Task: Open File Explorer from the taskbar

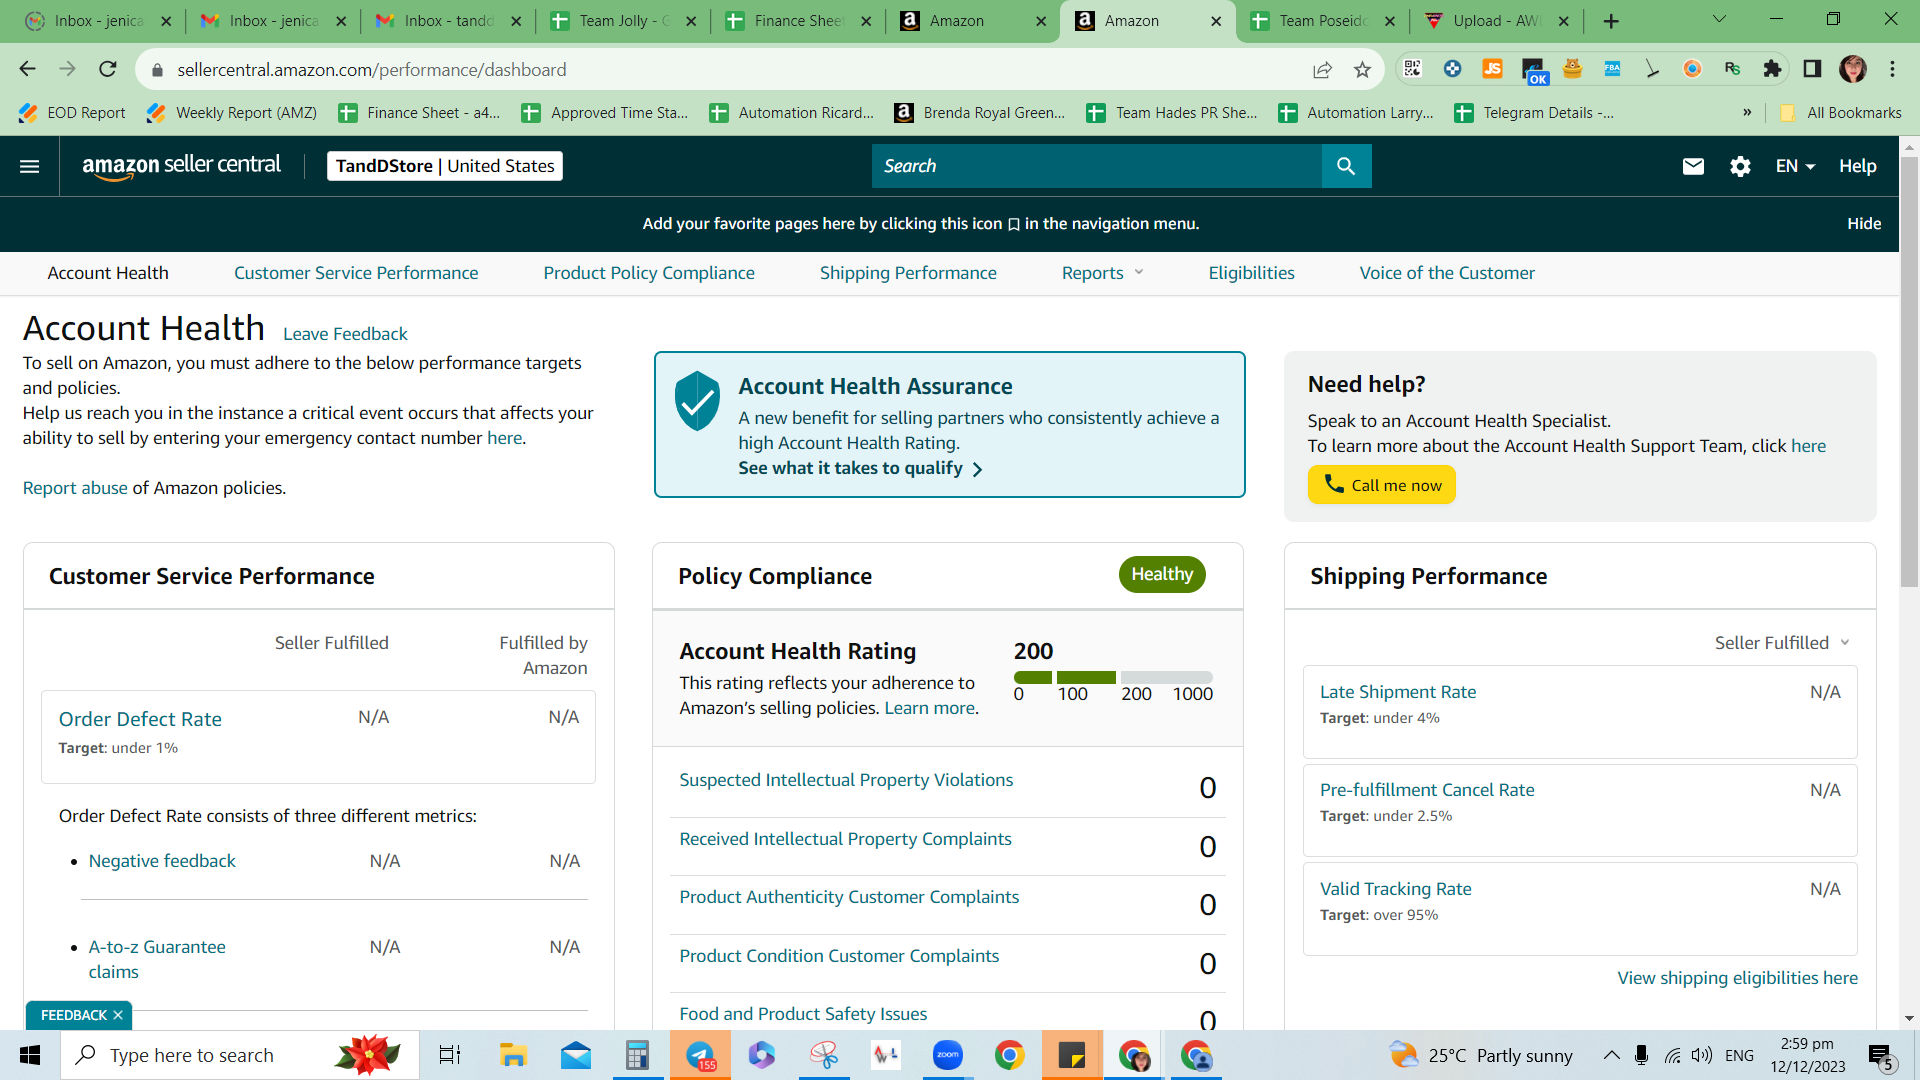Action: (x=513, y=1055)
